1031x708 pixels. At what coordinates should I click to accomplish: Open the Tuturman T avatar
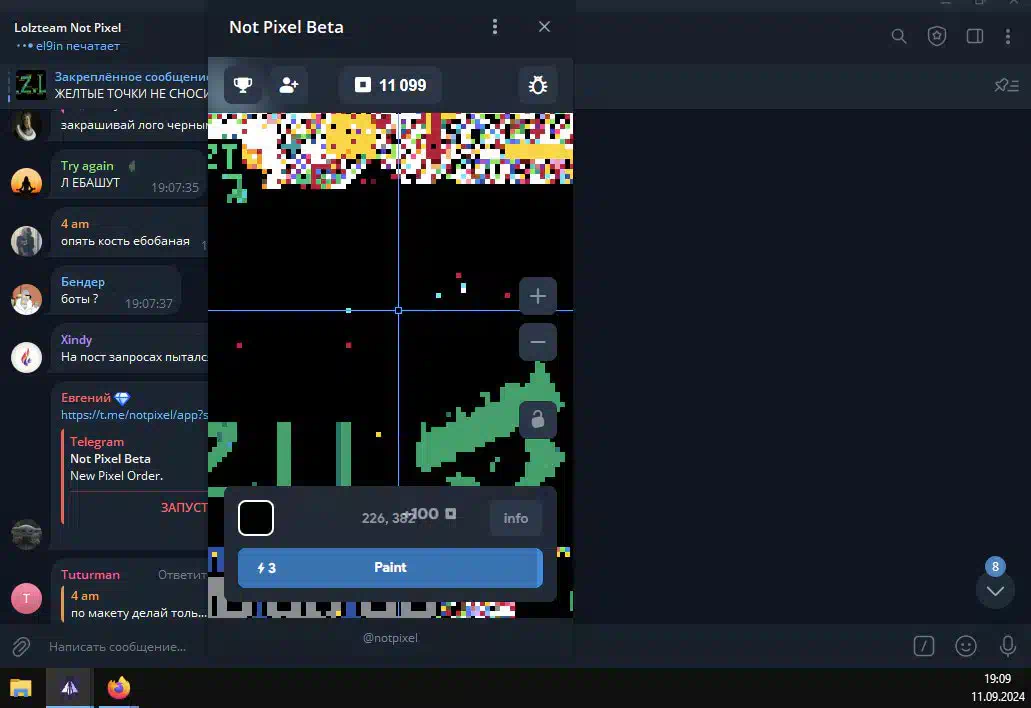click(26, 598)
